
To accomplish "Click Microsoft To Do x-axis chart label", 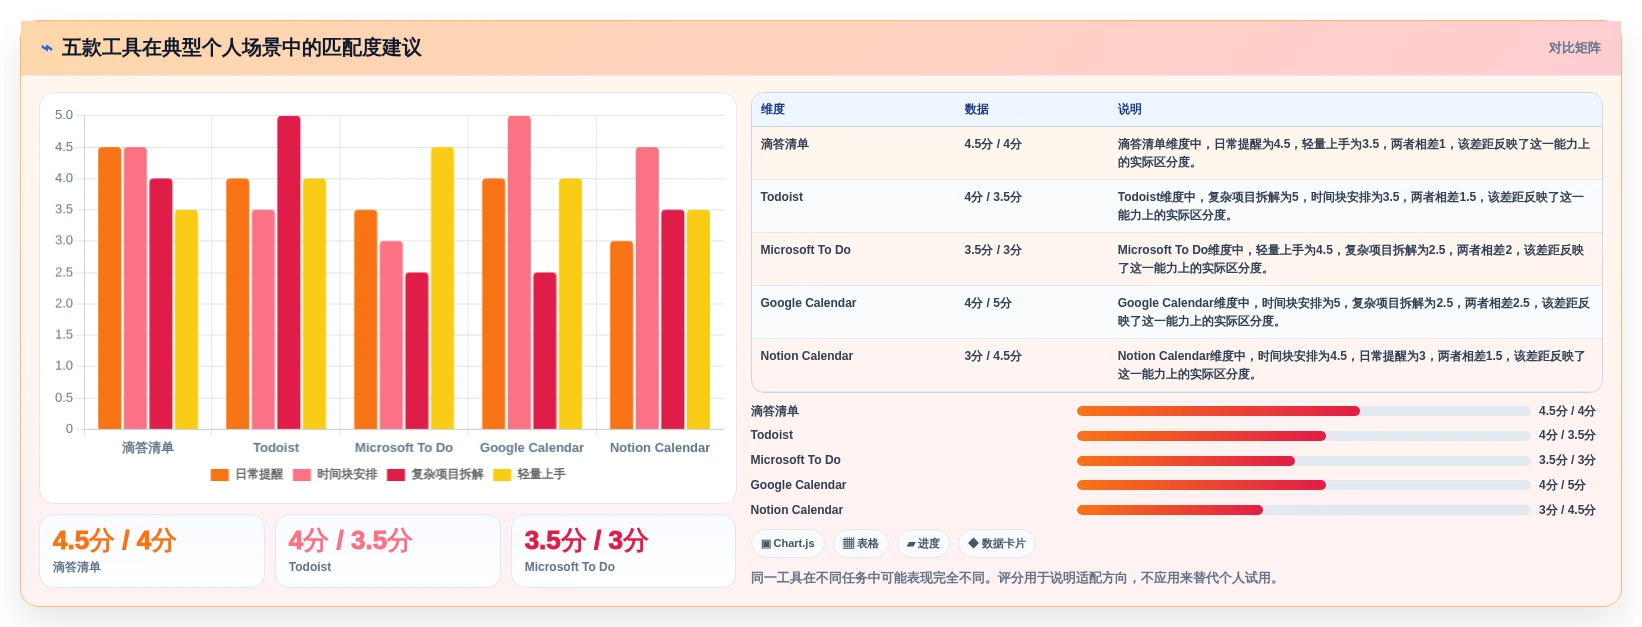I will click(404, 448).
